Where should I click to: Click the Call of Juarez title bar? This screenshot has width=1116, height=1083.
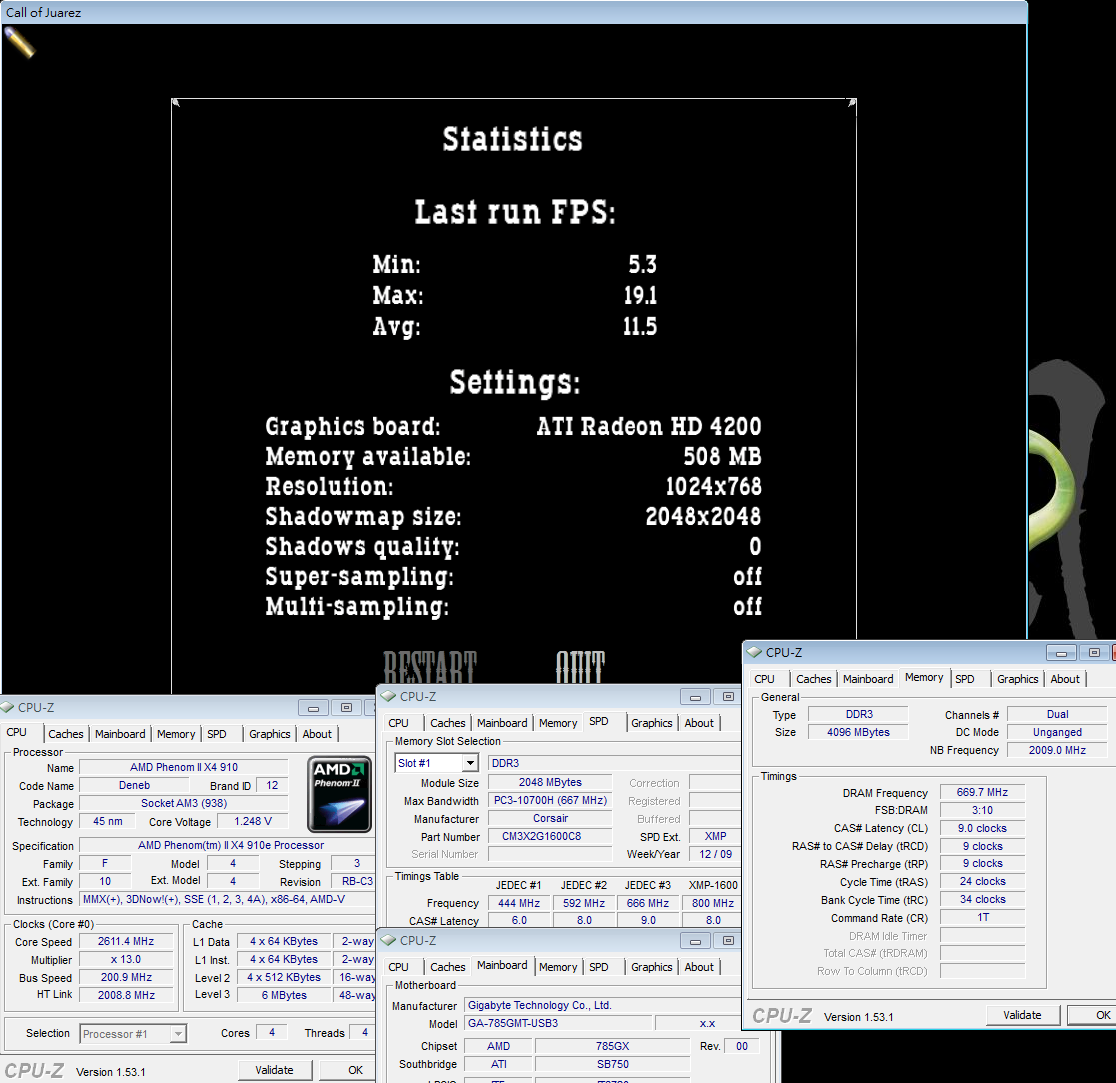513,12
